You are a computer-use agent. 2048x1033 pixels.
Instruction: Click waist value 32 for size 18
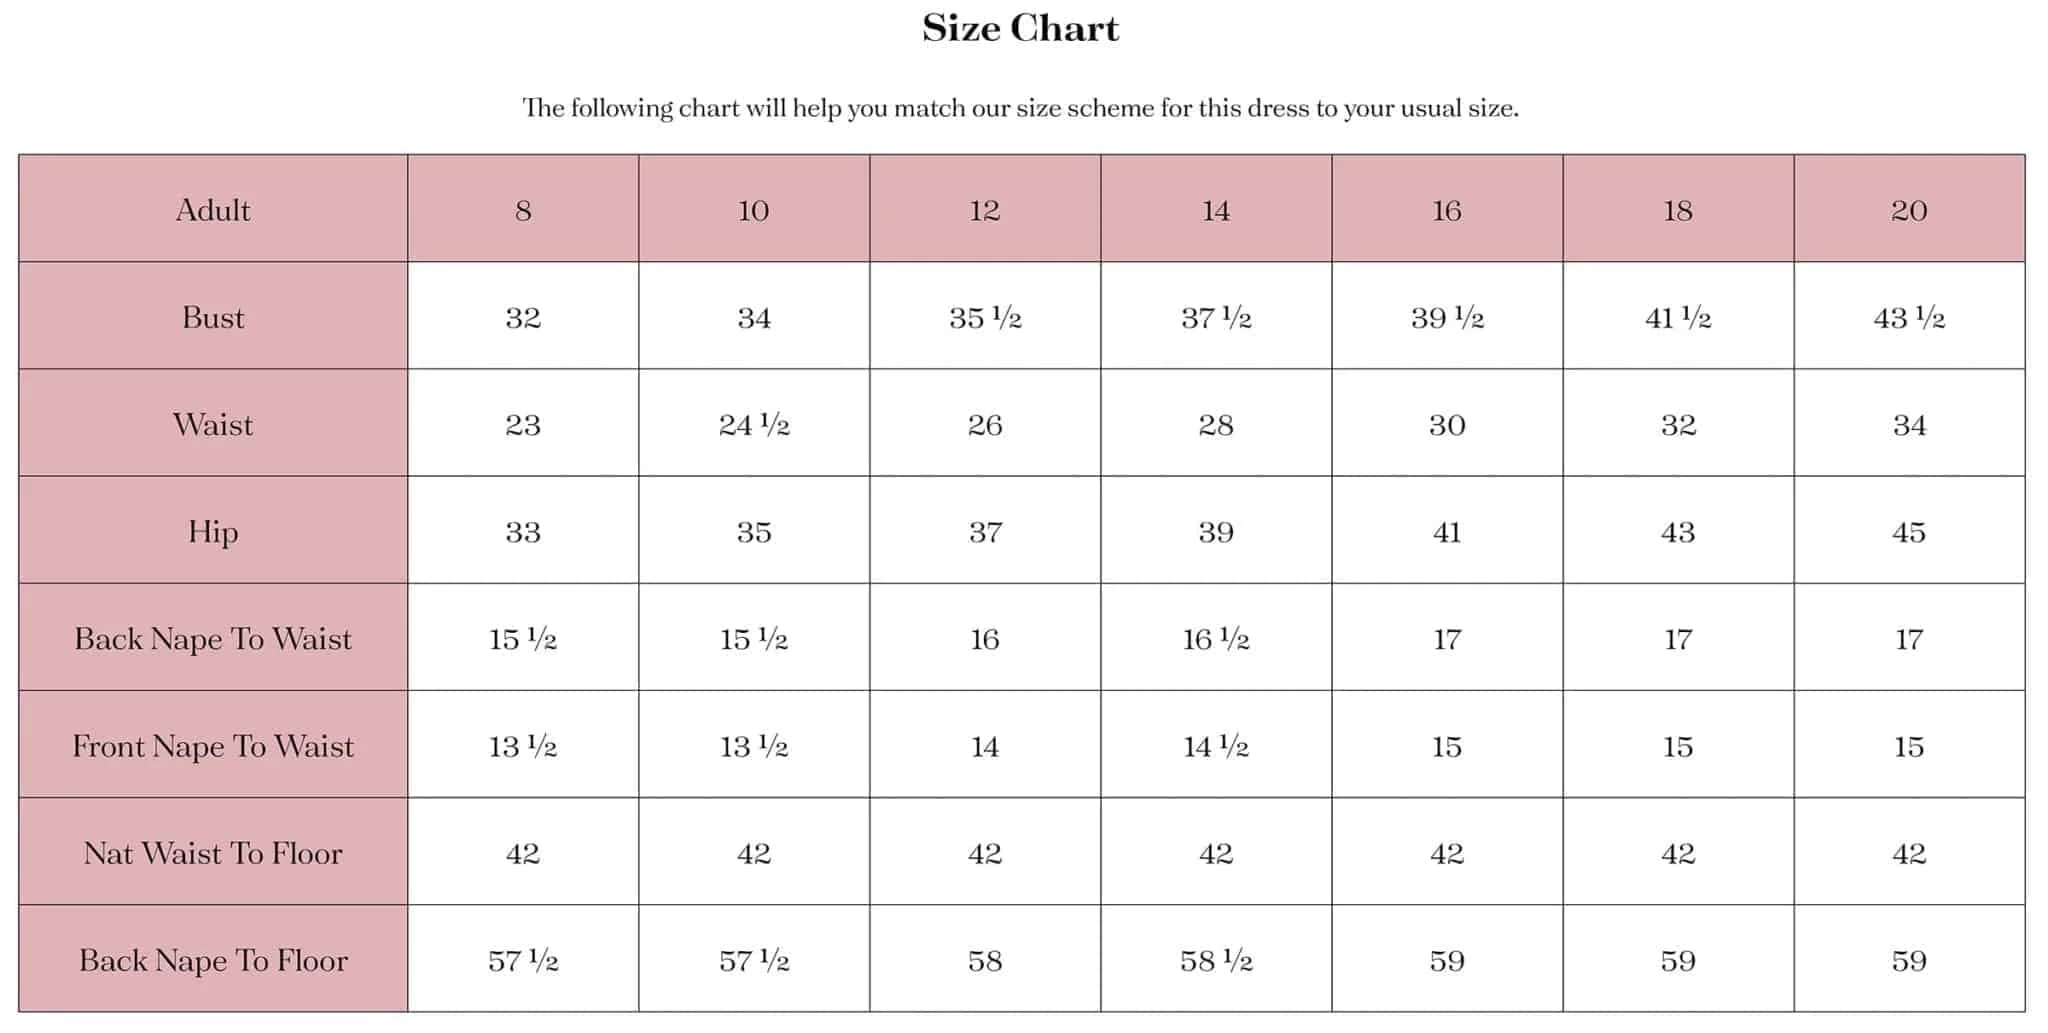coord(1678,423)
